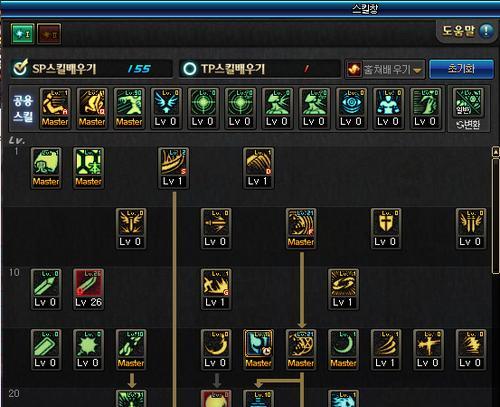Select the TP스킬배우기 radio circle
The image size is (500, 407).
click(190, 69)
